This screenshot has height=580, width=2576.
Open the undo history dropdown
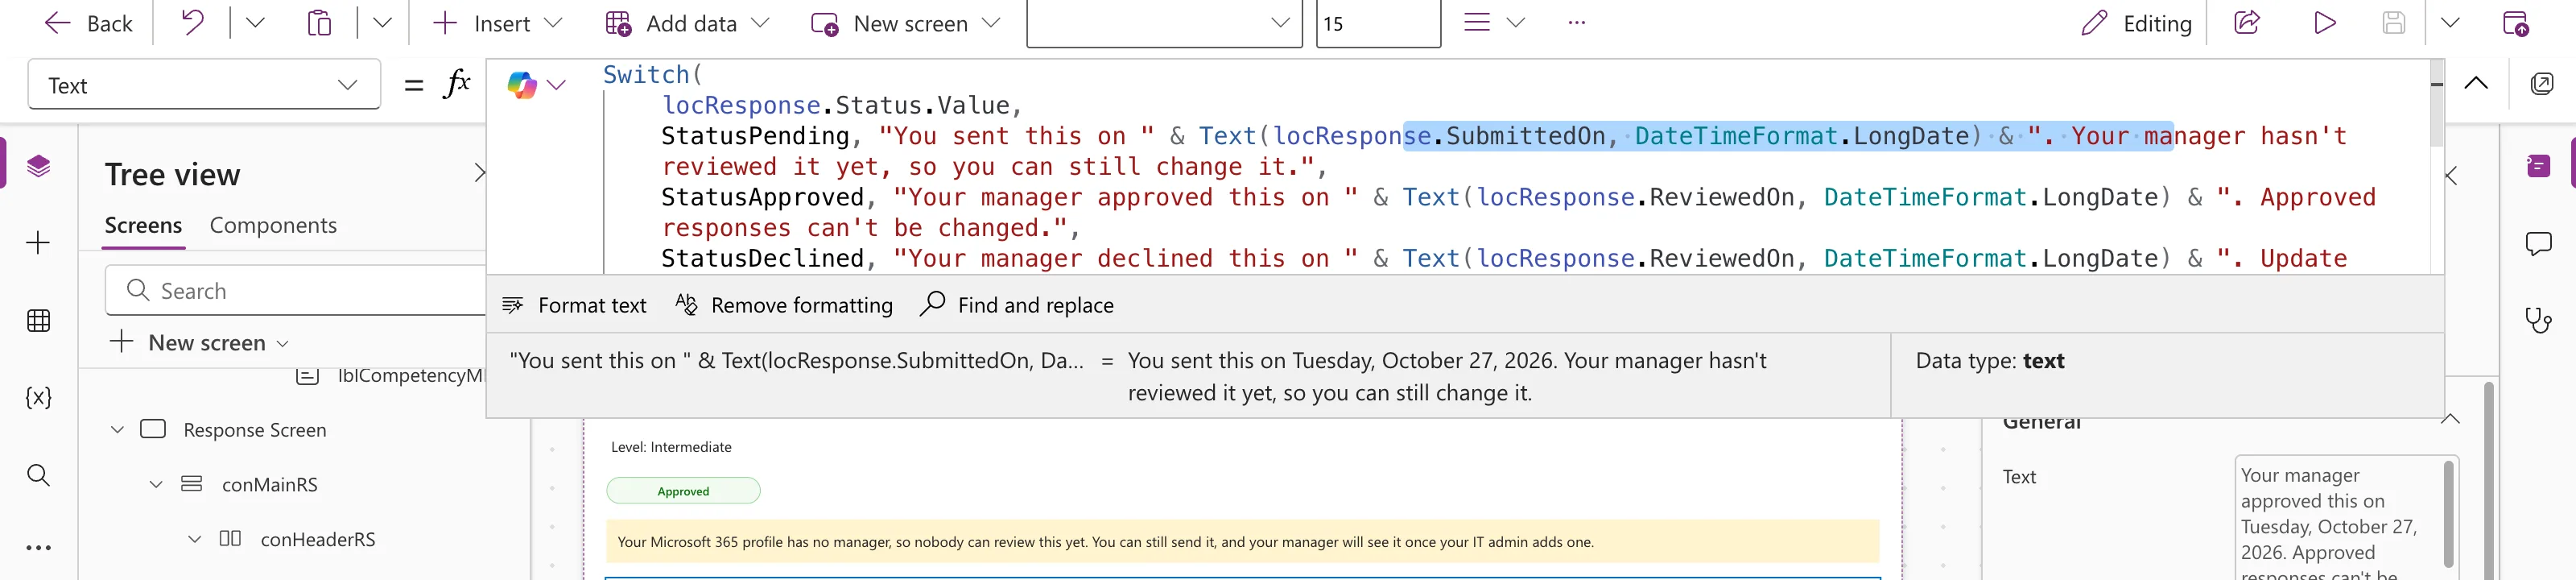click(255, 22)
